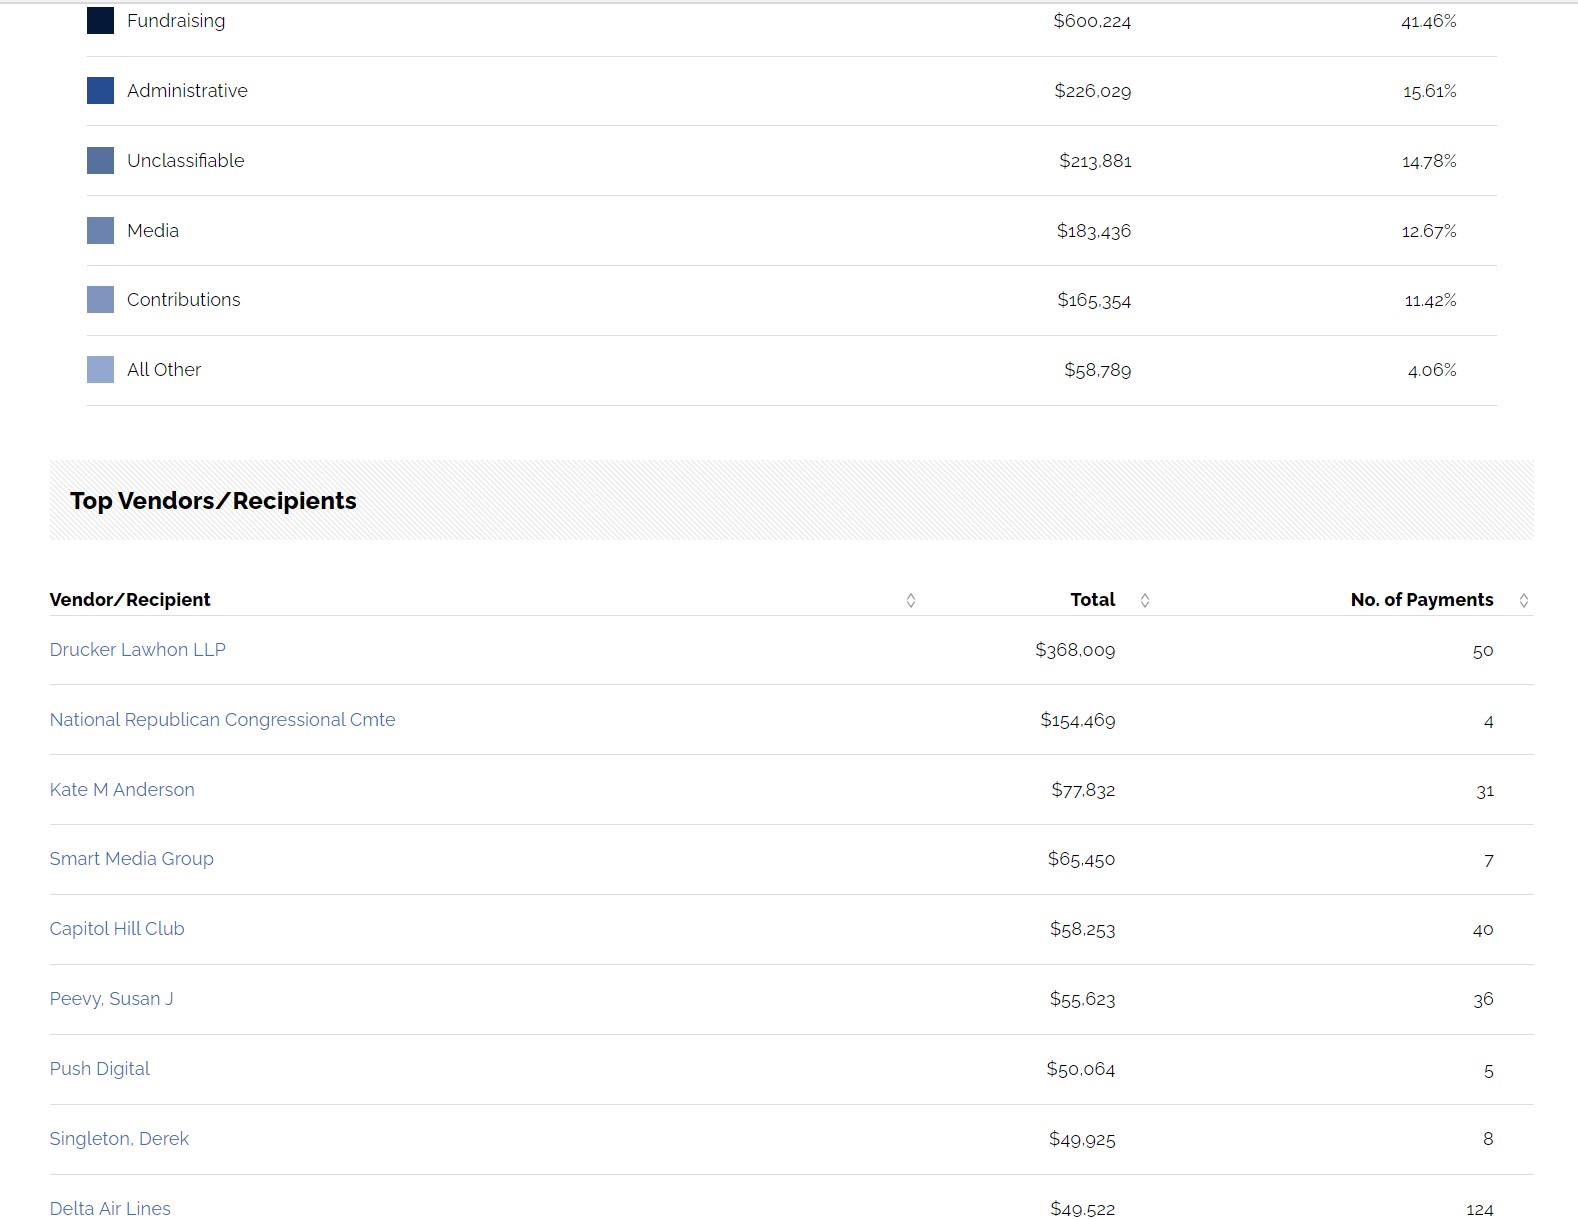Screen dimensions: 1578x1219
Task: Select the 12.67% percentage value
Action: [x=1429, y=231]
